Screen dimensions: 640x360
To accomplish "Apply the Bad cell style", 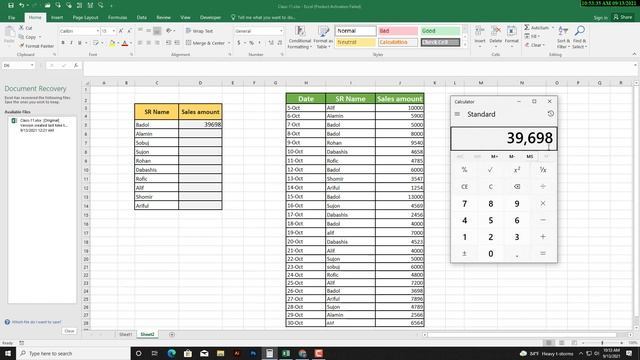I will 398,31.
